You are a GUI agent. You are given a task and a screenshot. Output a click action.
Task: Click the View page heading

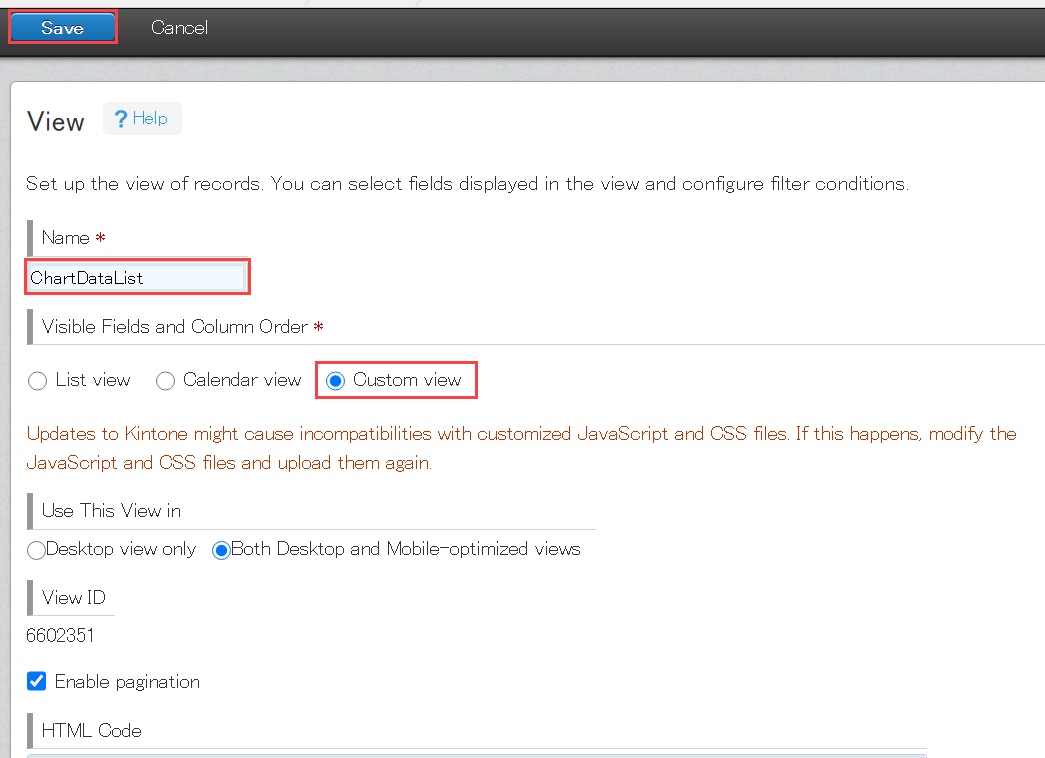[x=56, y=122]
